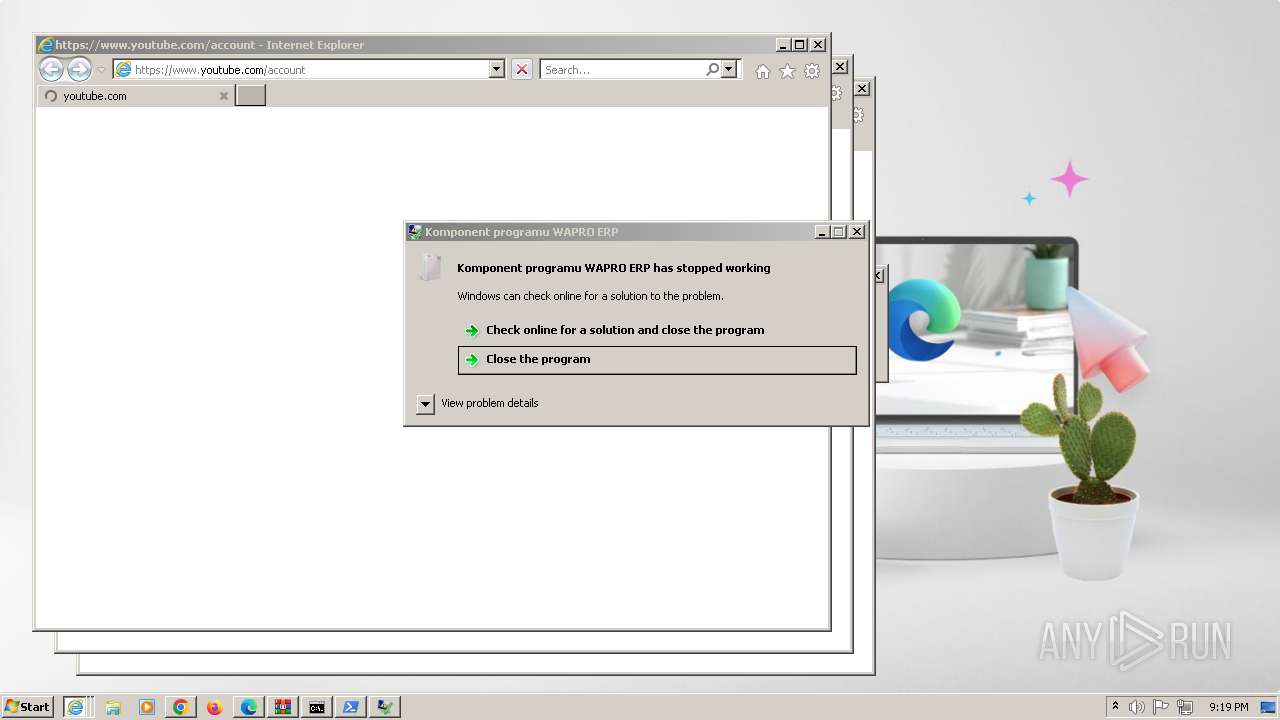Open network tray icon
The width and height of the screenshot is (1280, 720).
1185,707
